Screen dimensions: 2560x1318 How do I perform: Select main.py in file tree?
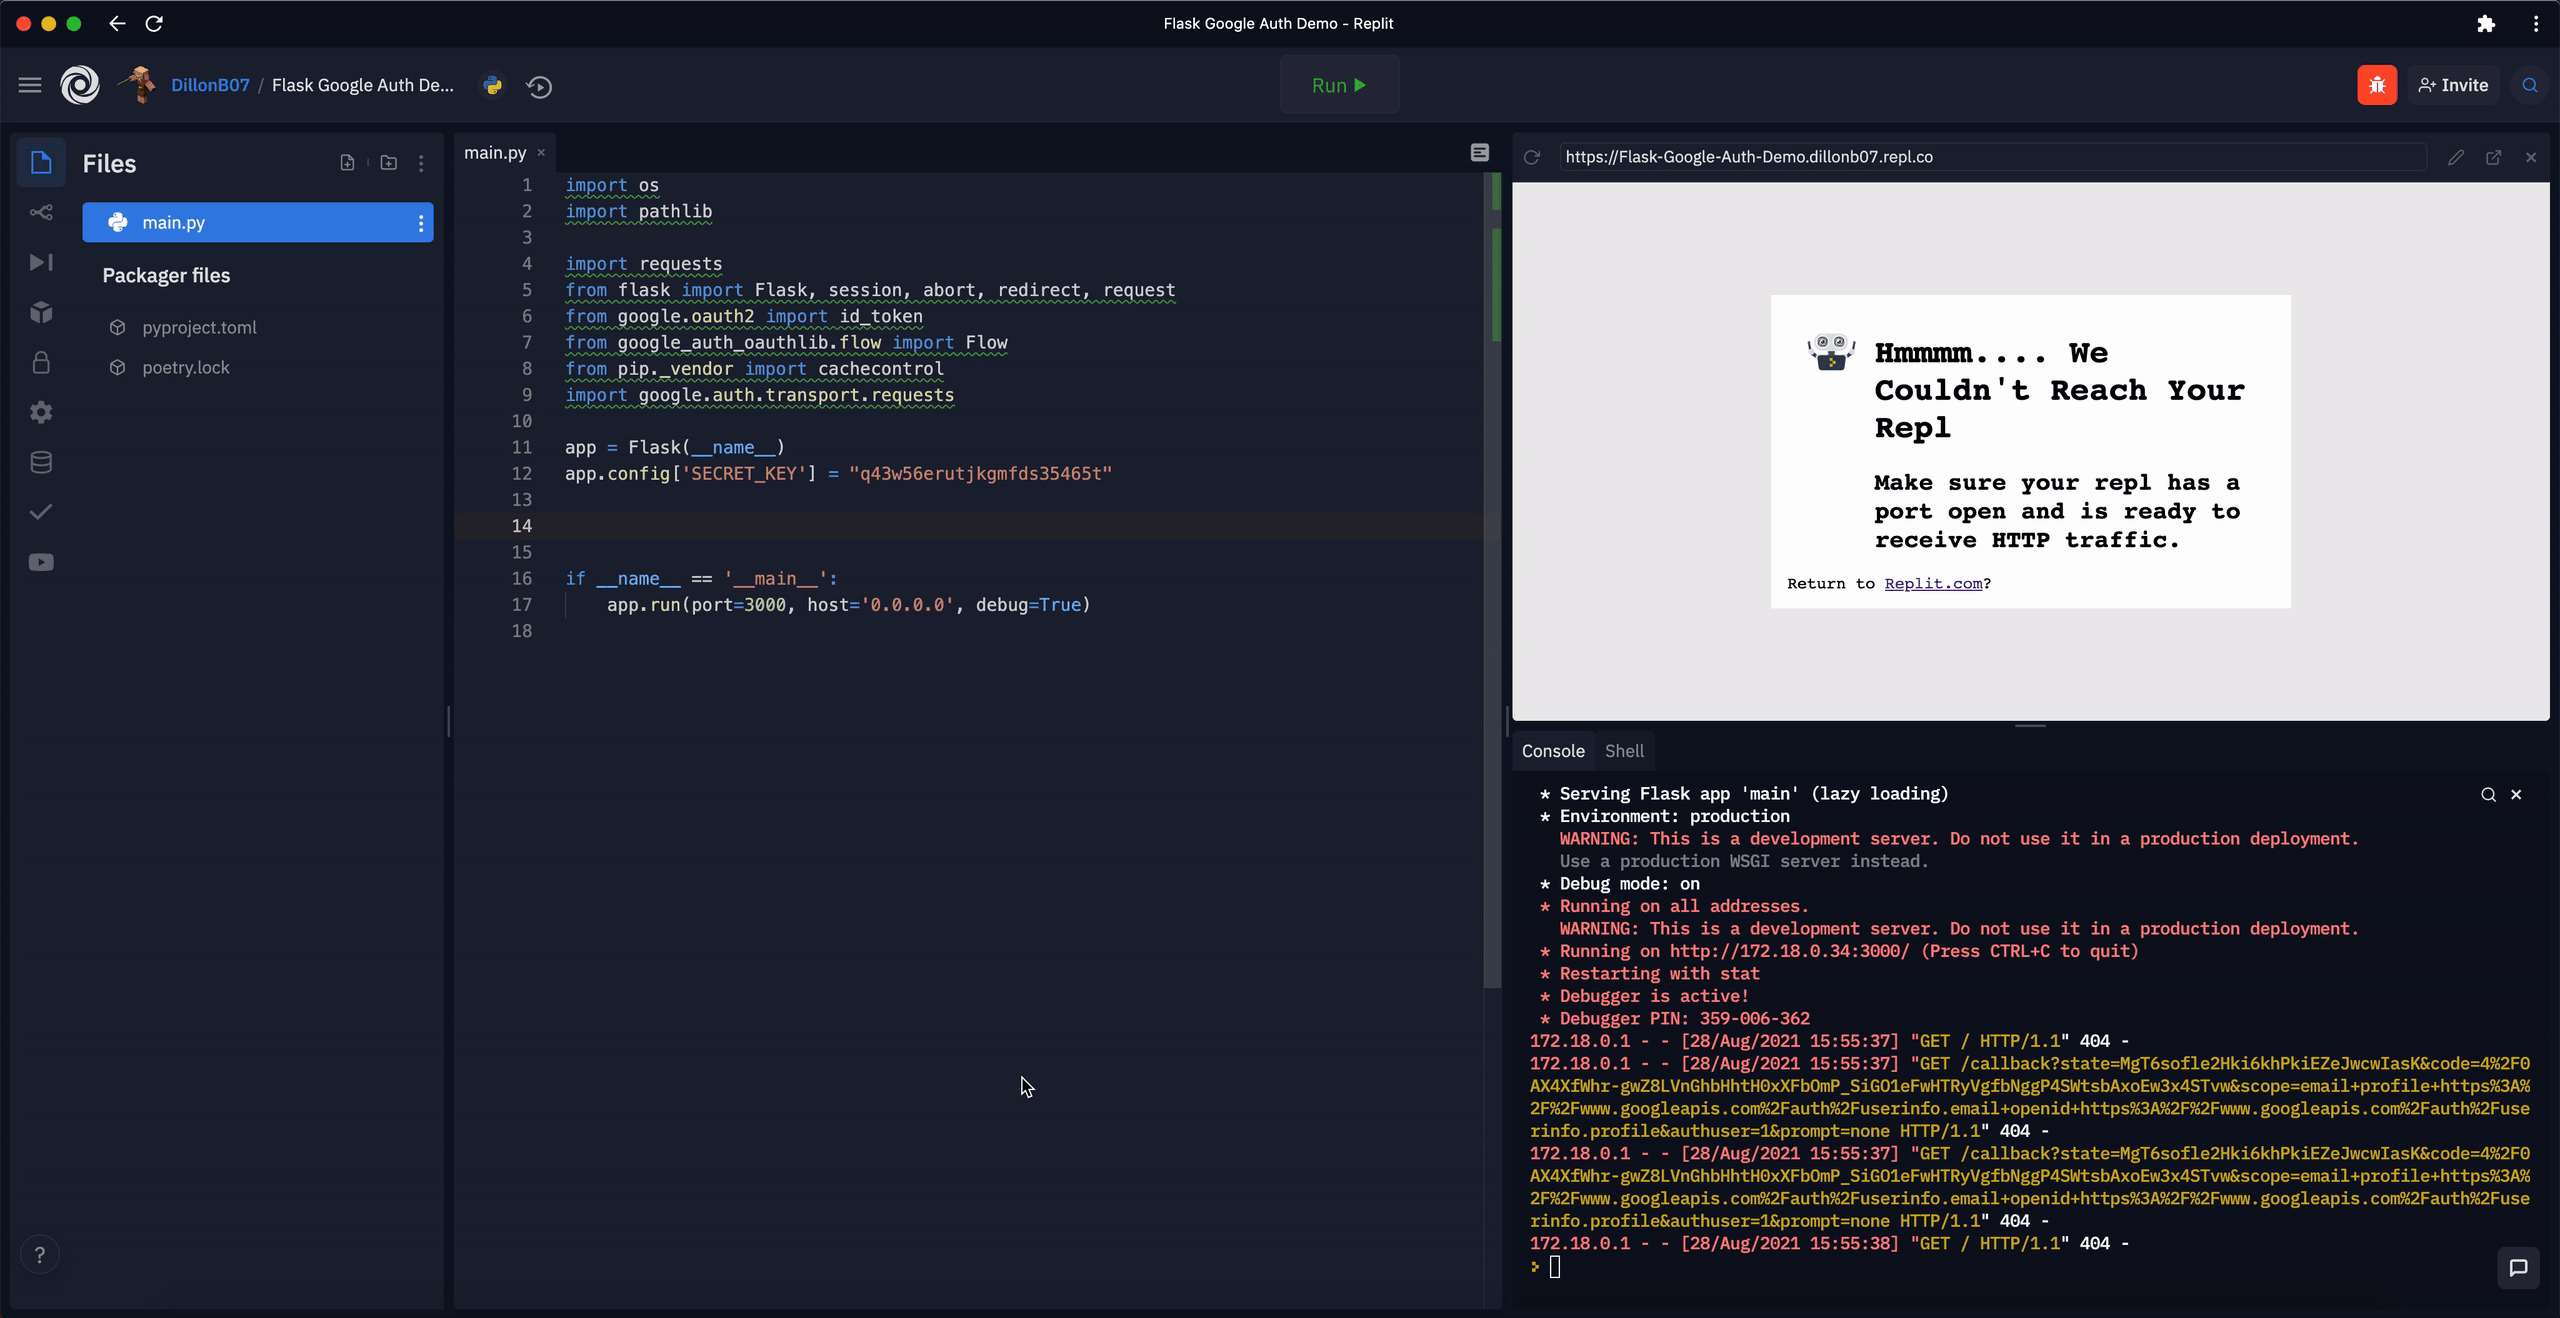(258, 222)
